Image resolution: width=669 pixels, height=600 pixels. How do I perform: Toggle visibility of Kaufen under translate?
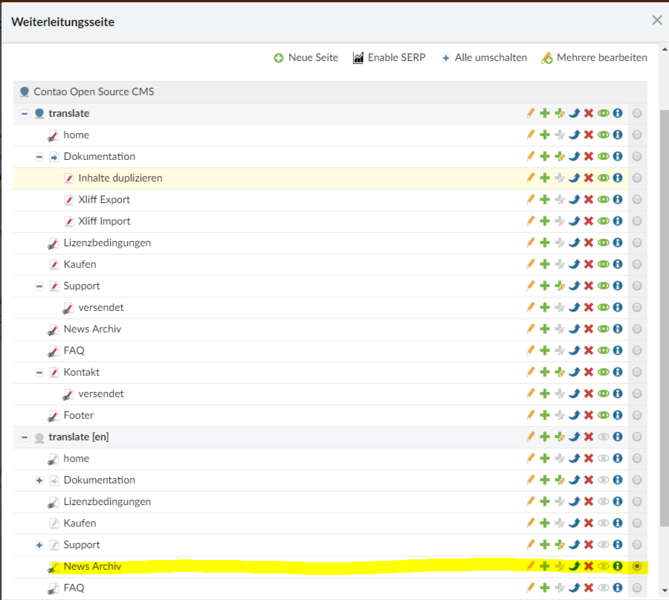[x=603, y=264]
